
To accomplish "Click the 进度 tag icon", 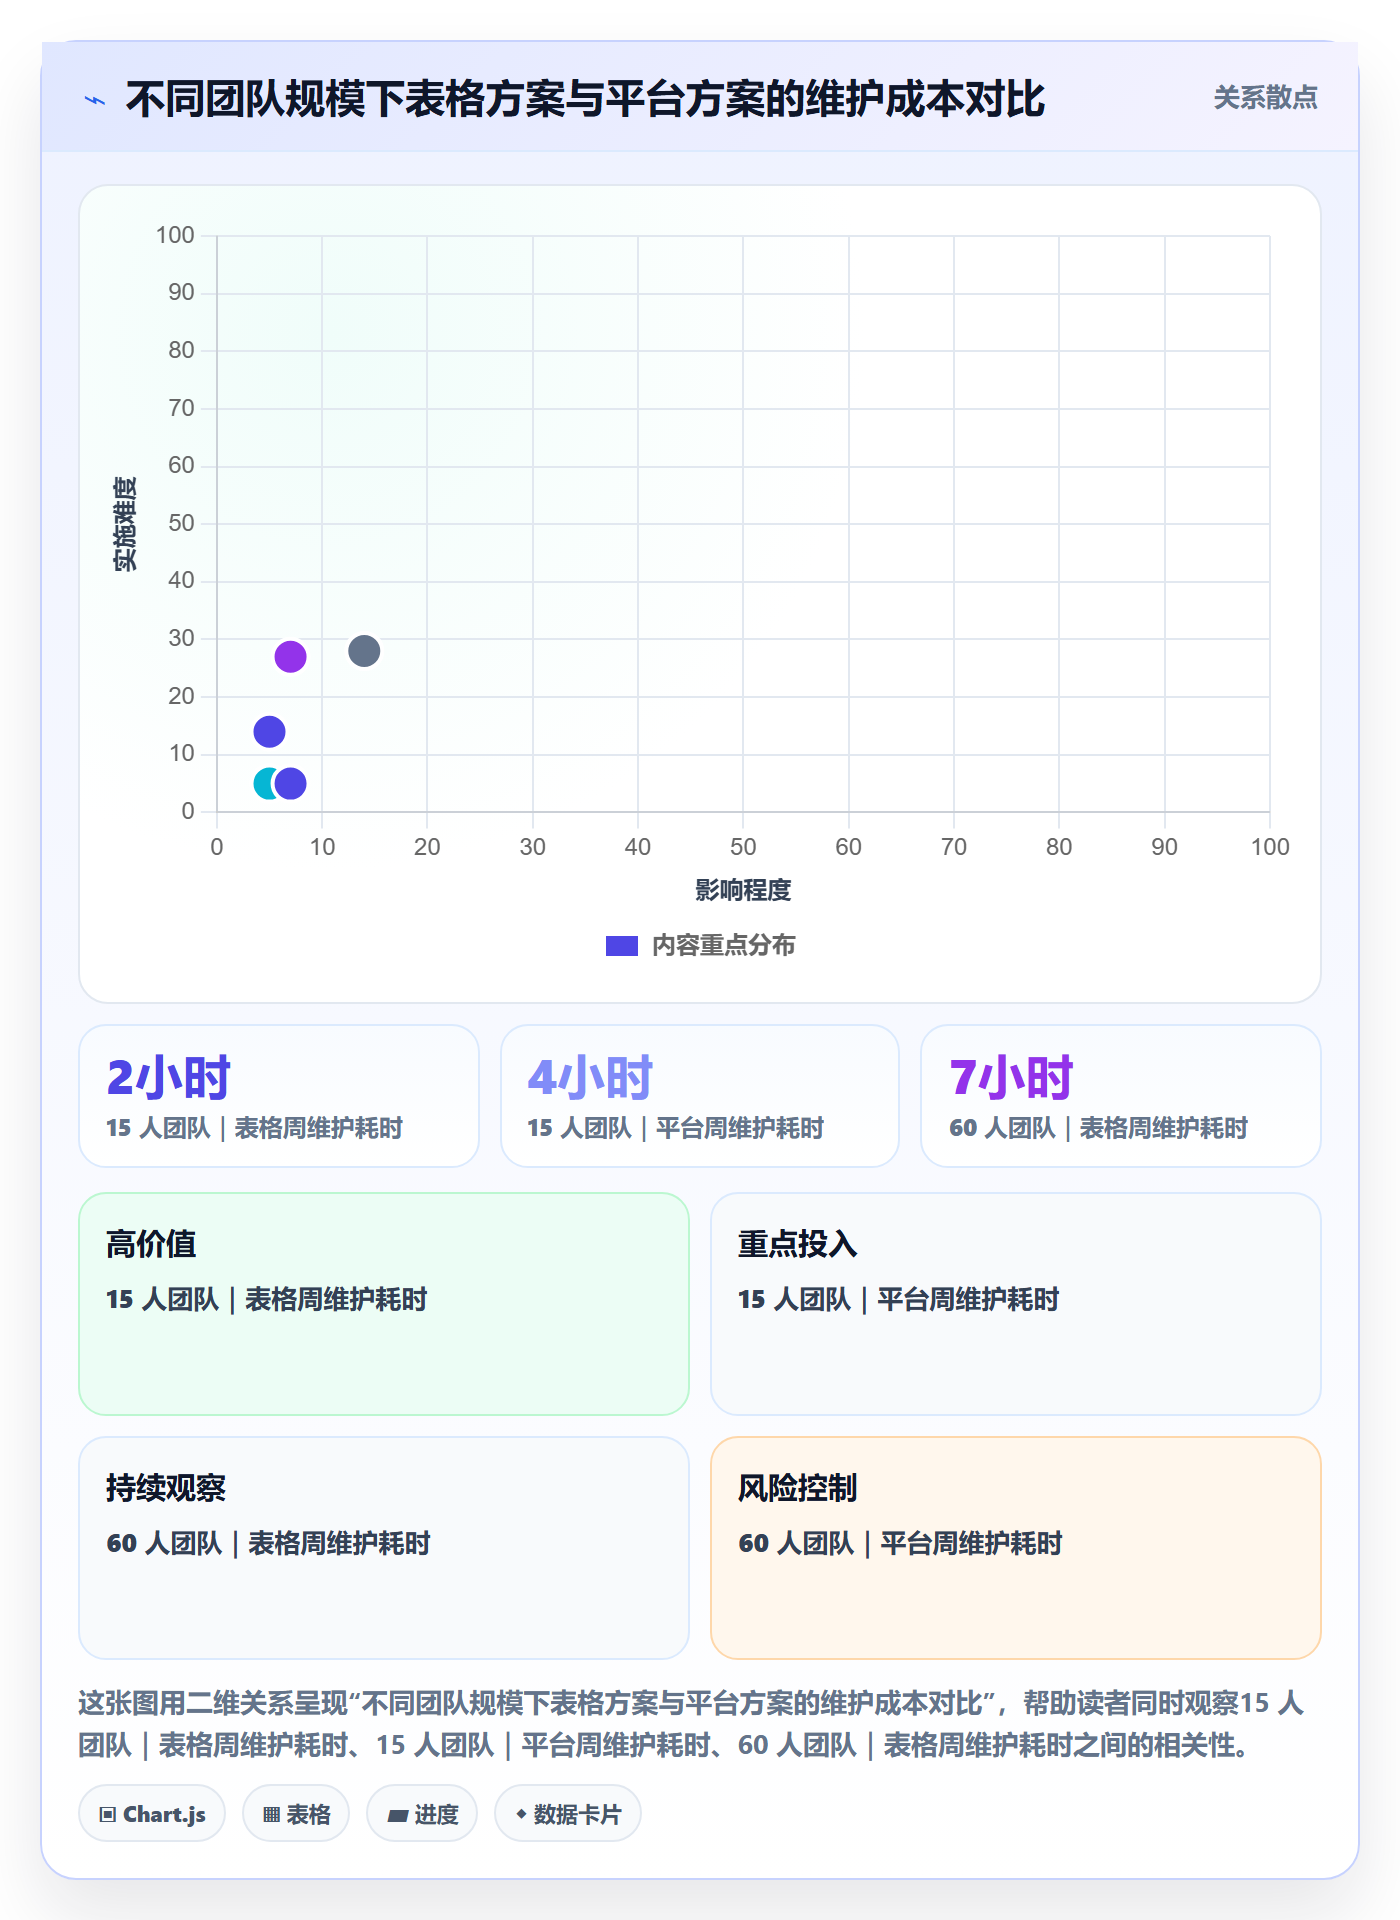I will click(x=397, y=1815).
